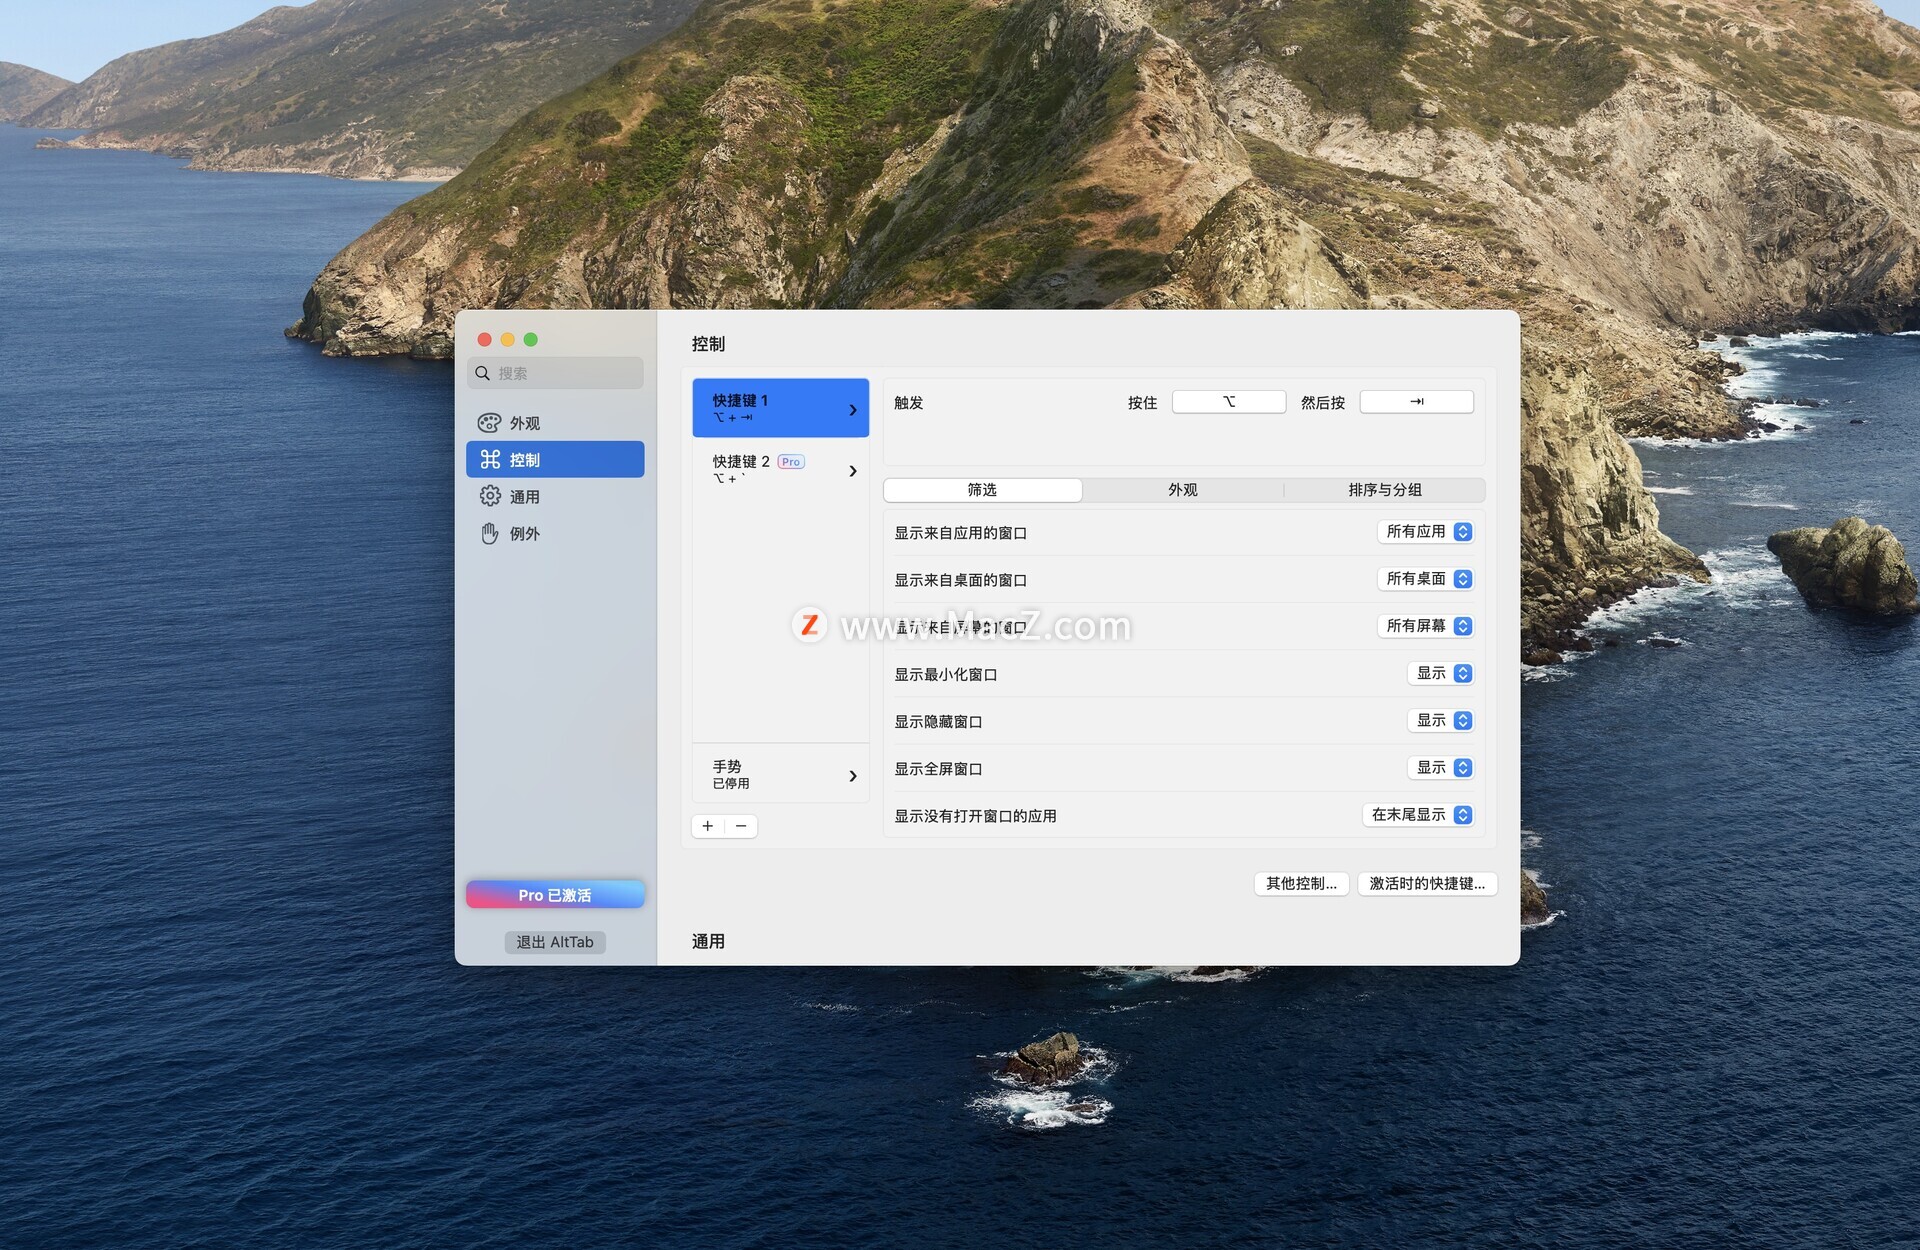Click the 显示来自桌面的窗口 label

click(961, 580)
